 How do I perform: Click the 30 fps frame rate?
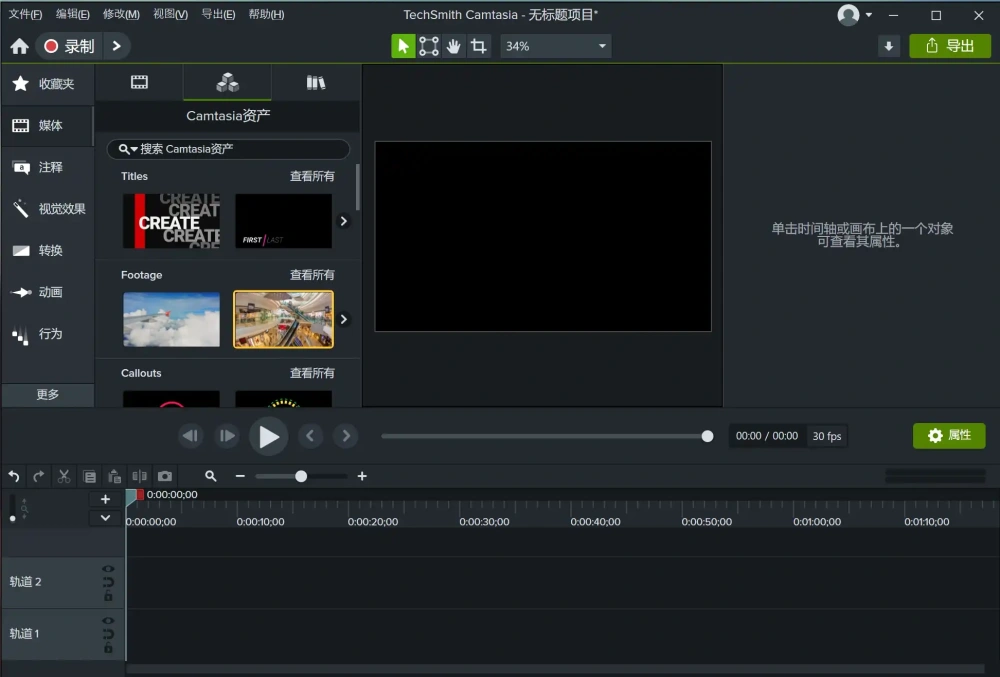tap(827, 436)
